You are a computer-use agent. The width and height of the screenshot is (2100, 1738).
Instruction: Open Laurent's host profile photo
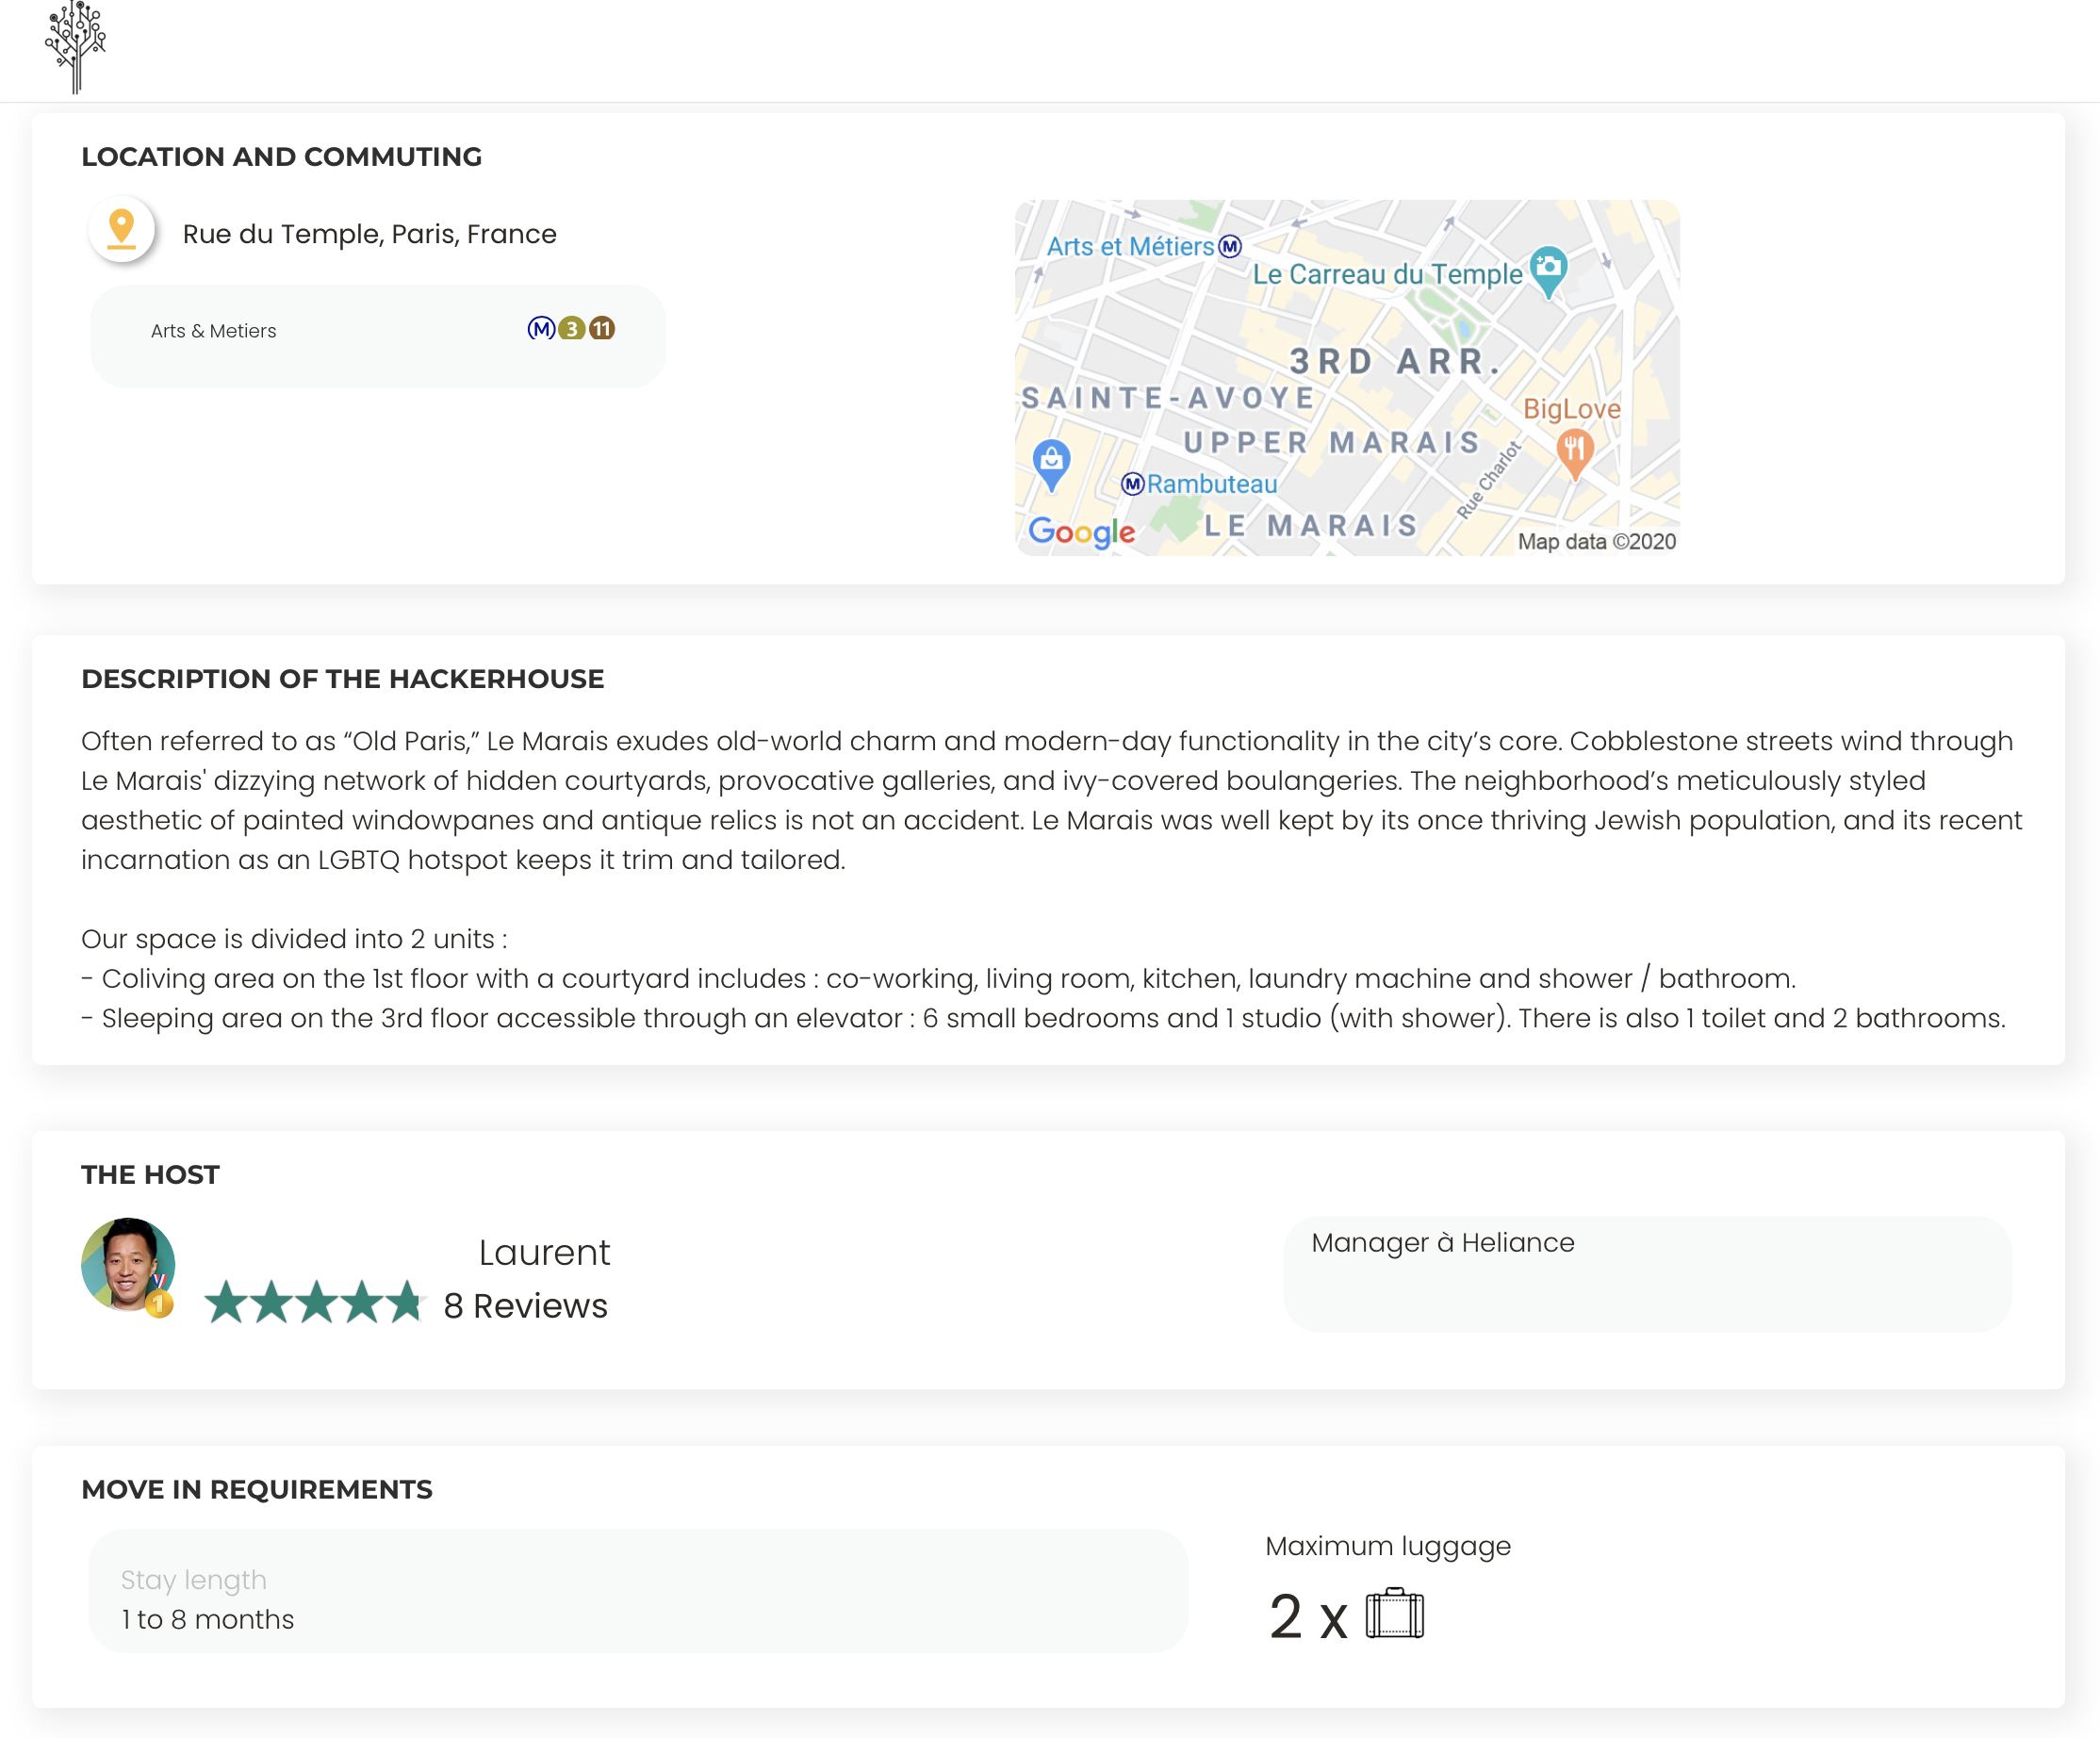[x=127, y=1263]
